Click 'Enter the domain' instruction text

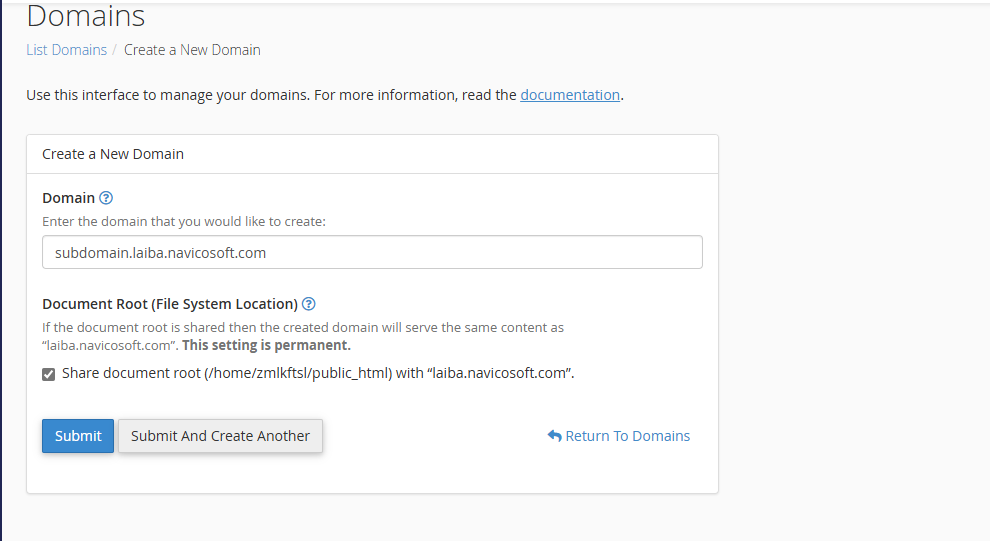pos(184,221)
